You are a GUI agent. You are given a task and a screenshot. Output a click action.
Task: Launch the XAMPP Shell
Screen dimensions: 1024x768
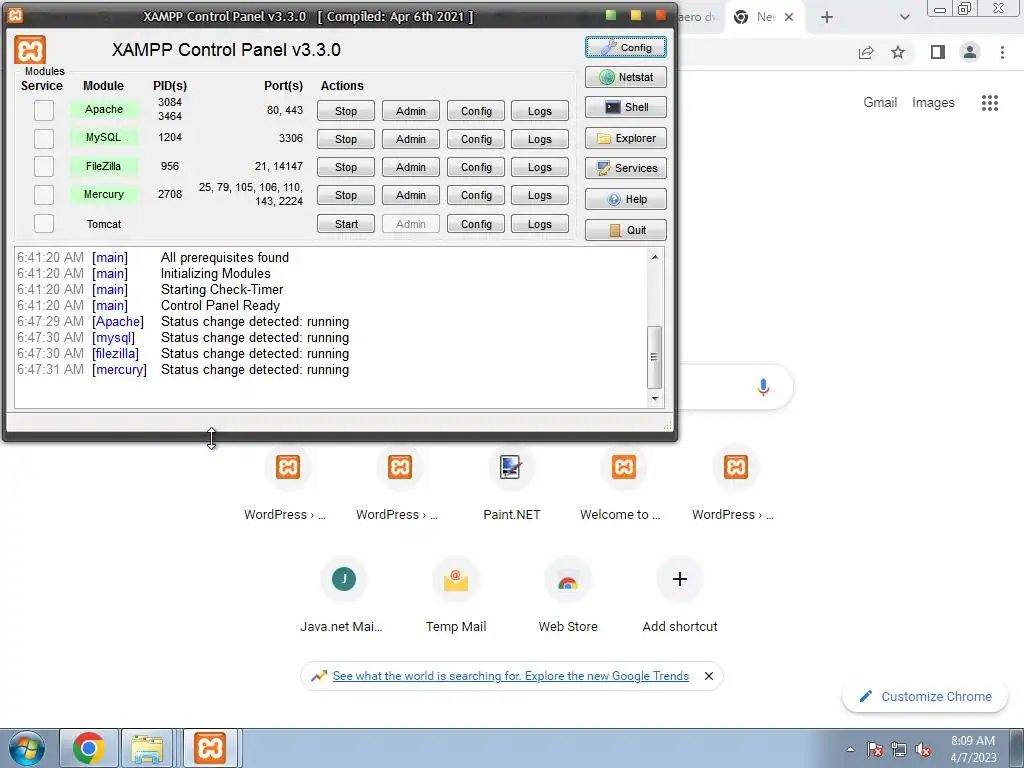tap(626, 107)
